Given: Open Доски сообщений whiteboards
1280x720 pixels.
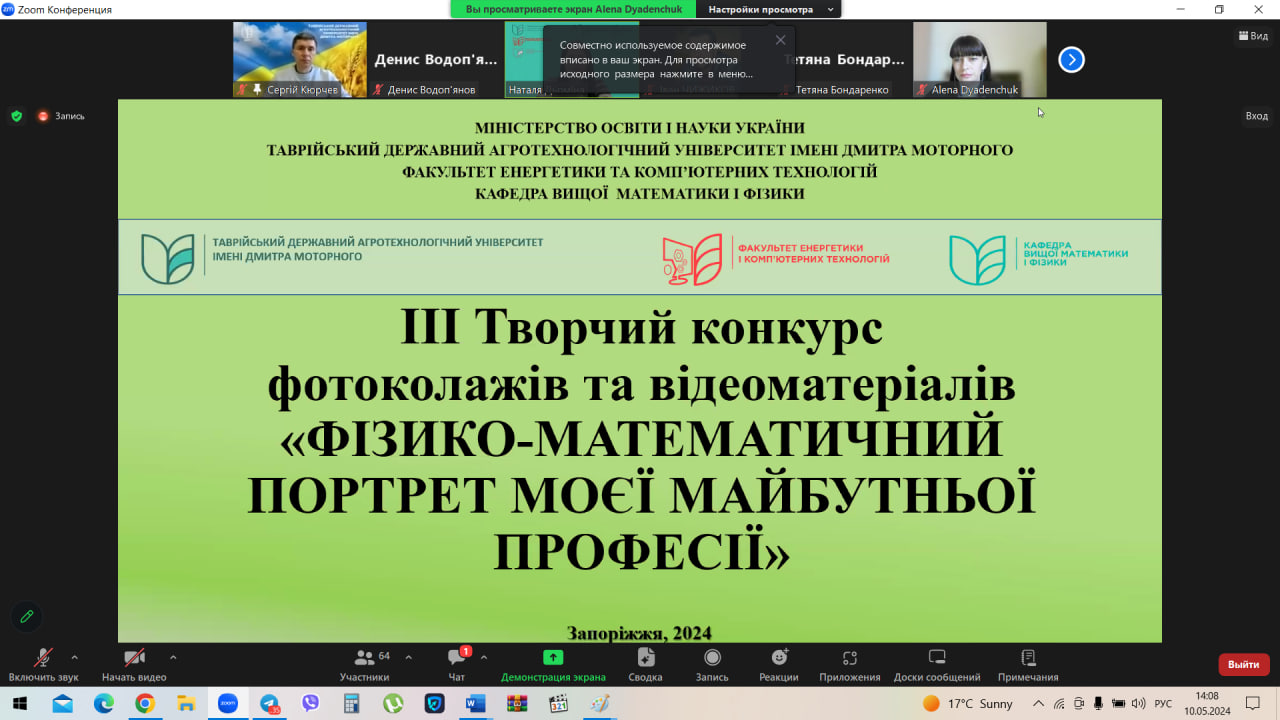Looking at the screenshot, I should pos(937,665).
